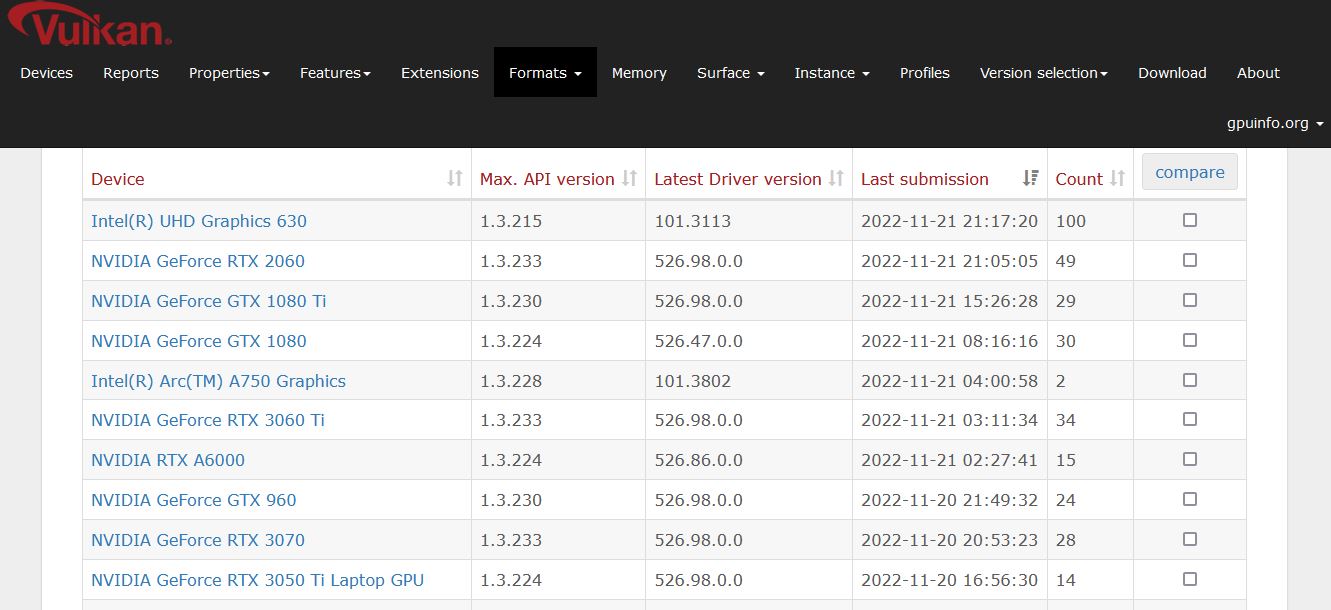Sort by Device column arrows icon
Screen dimensions: 1331x610
[x=455, y=178]
